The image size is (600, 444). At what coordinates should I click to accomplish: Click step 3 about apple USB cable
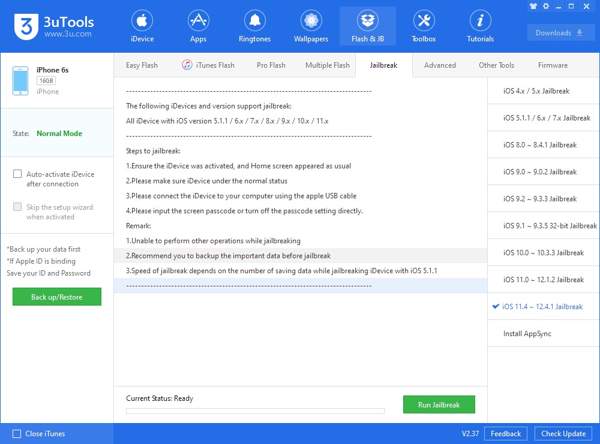pyautogui.click(x=241, y=196)
